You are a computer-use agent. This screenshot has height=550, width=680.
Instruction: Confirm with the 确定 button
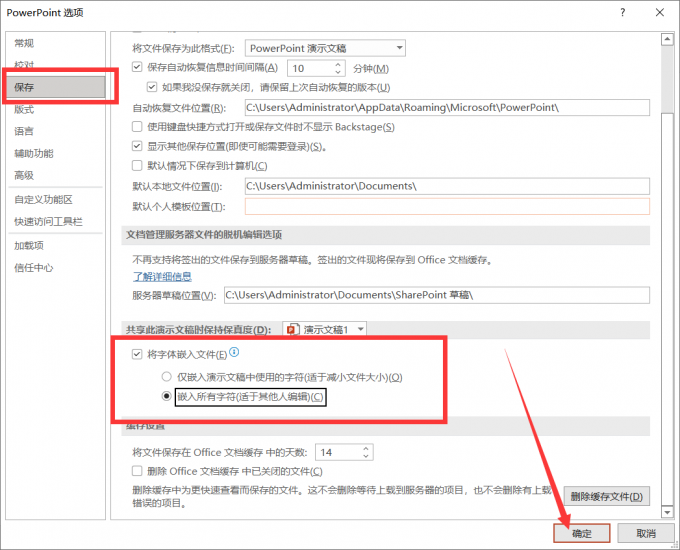pyautogui.click(x=582, y=533)
